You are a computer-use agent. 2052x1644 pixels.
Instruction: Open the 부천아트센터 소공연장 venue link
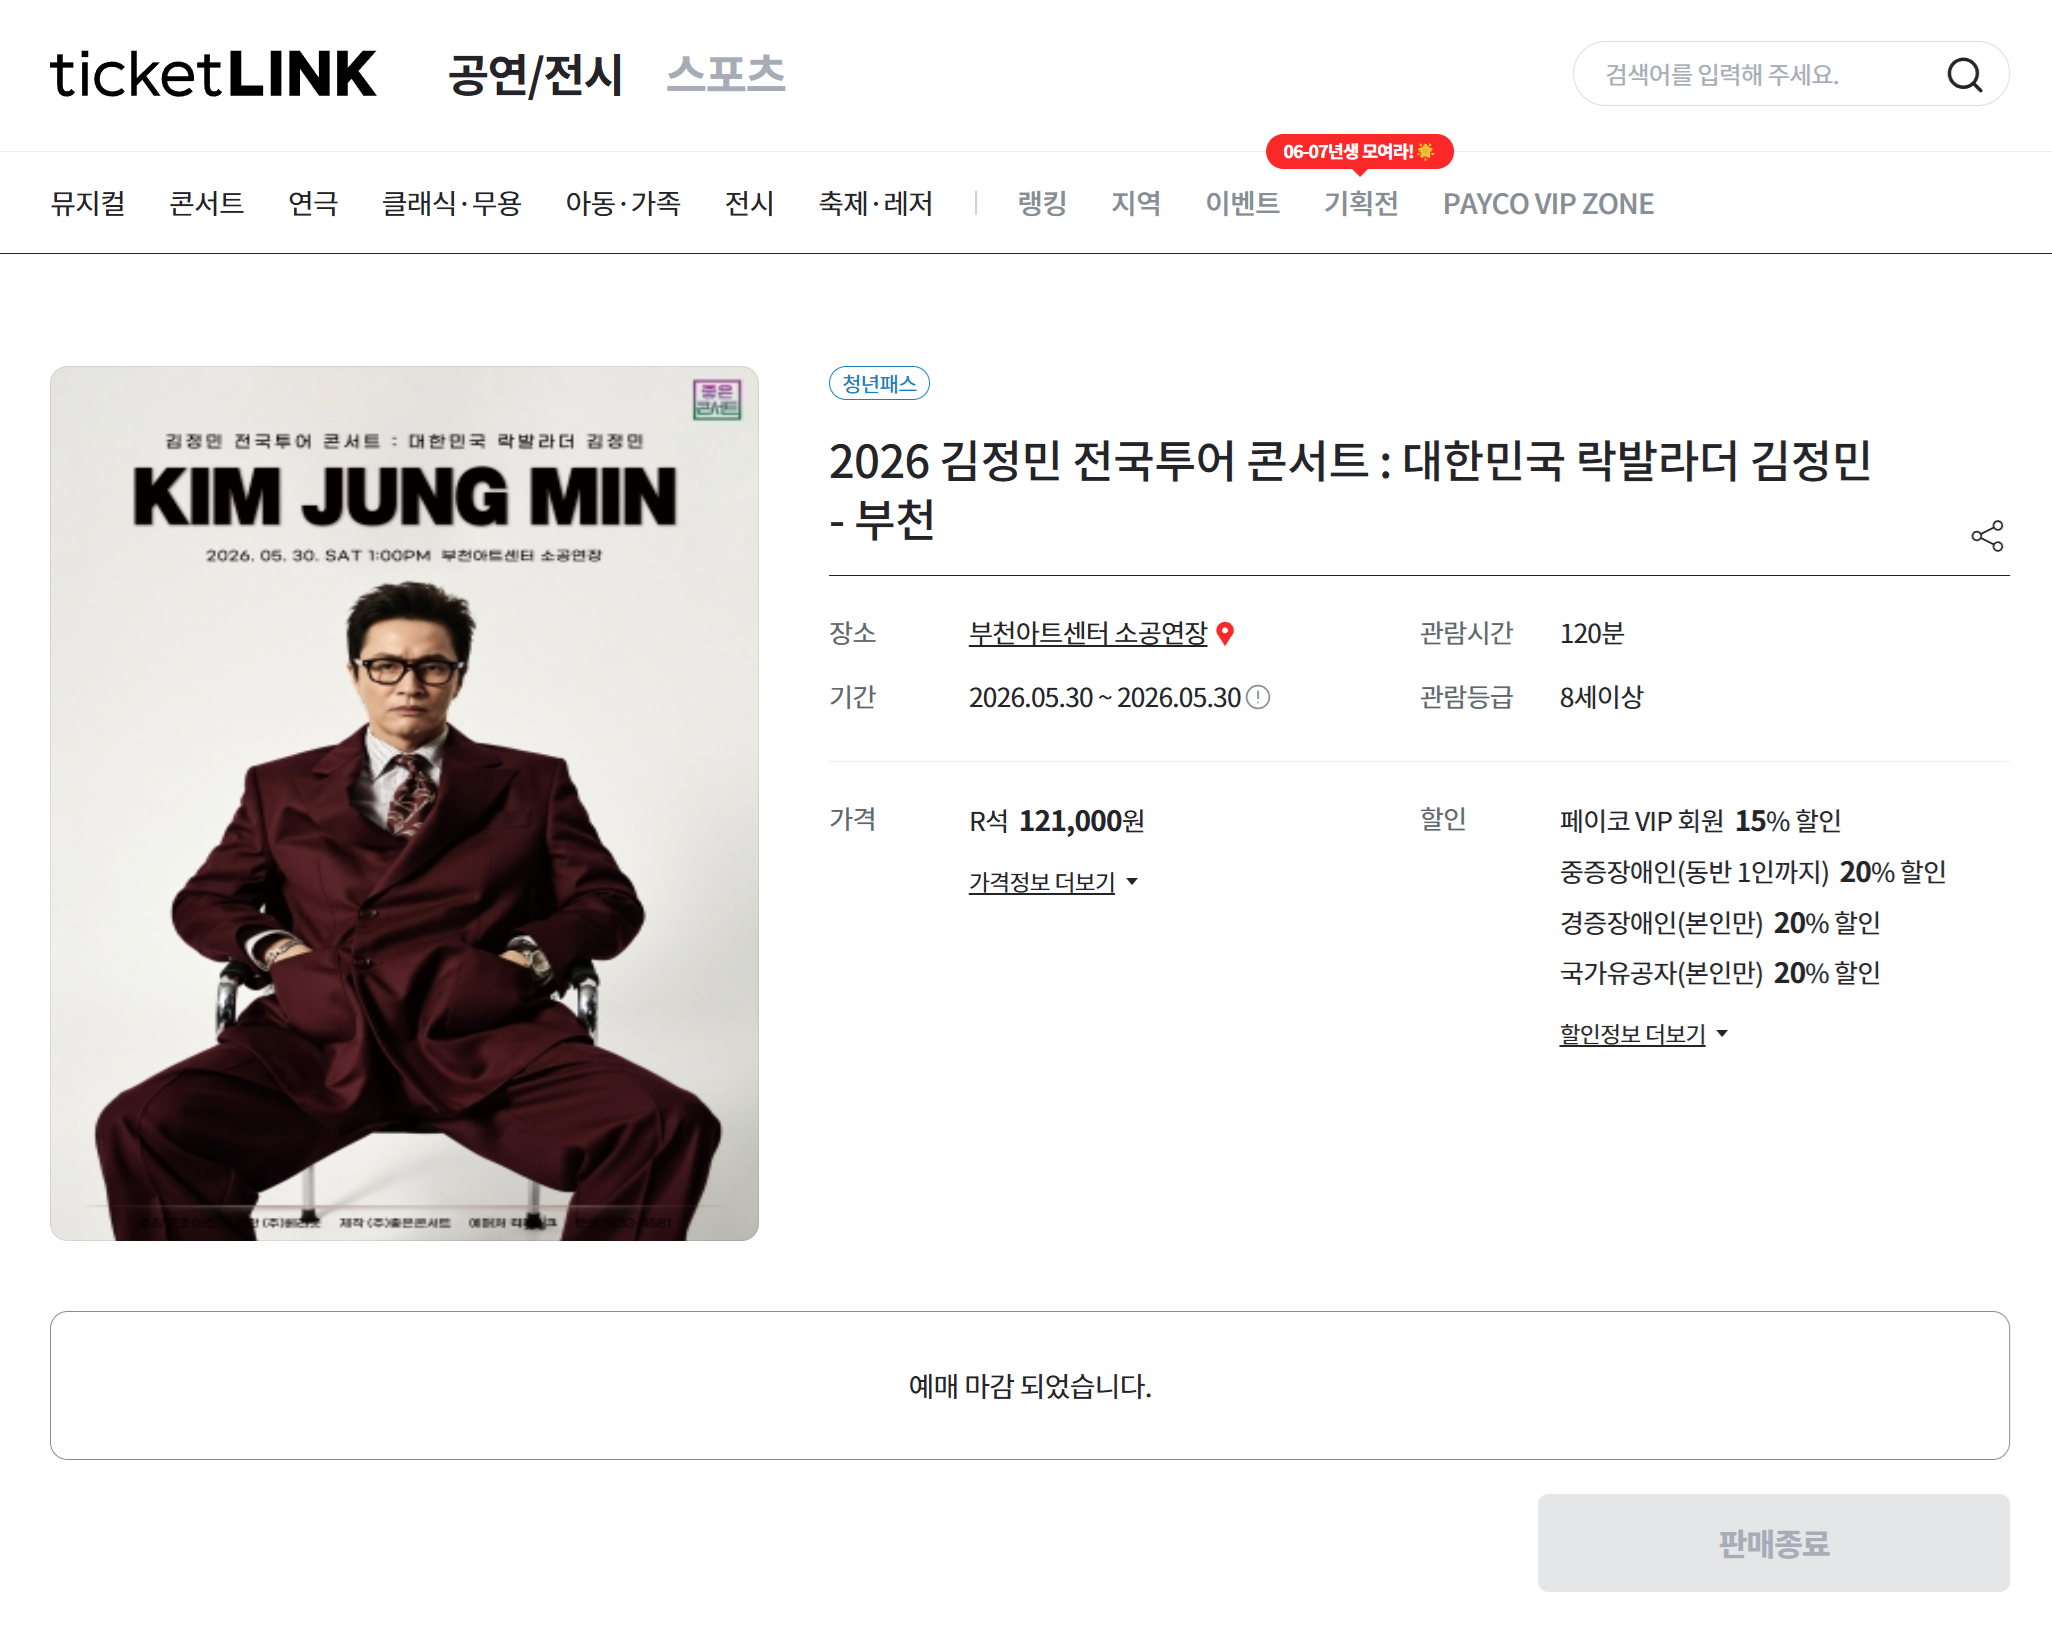pos(1088,633)
